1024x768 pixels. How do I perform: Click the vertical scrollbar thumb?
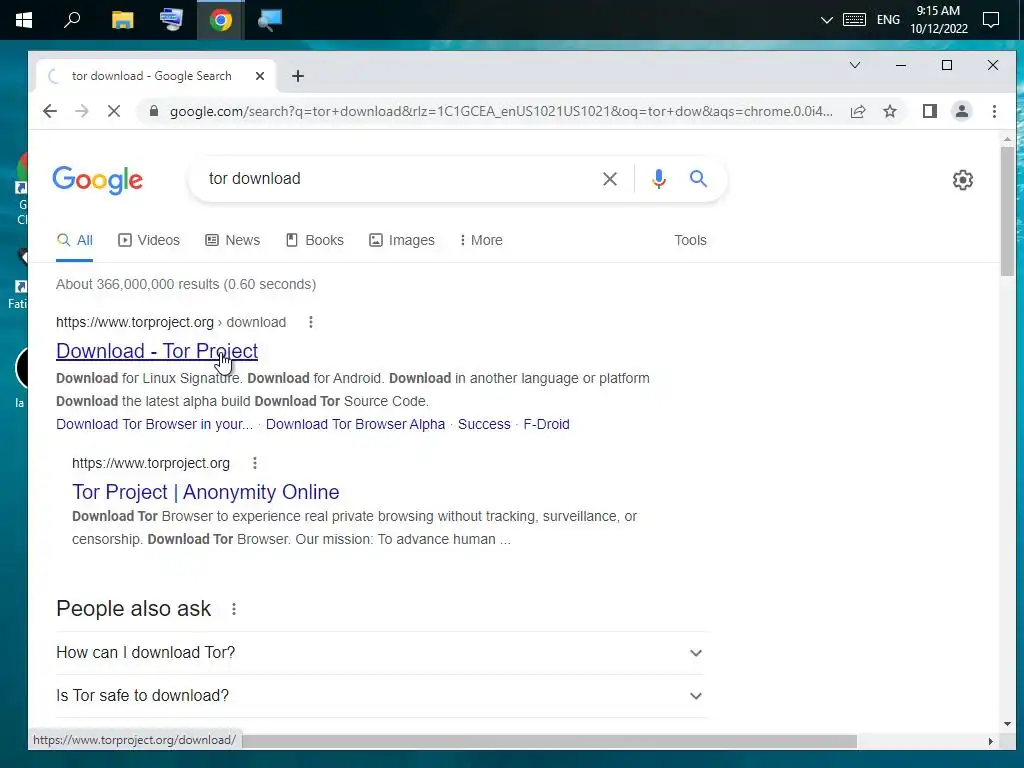(x=1007, y=211)
